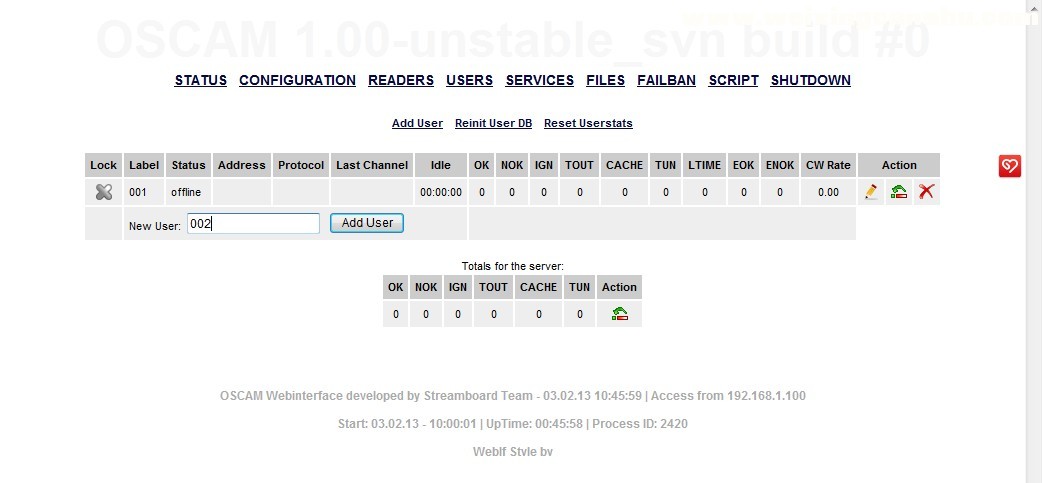Image resolution: width=1042 pixels, height=483 pixels.
Task: Click the Protocol column header
Action: coord(301,165)
